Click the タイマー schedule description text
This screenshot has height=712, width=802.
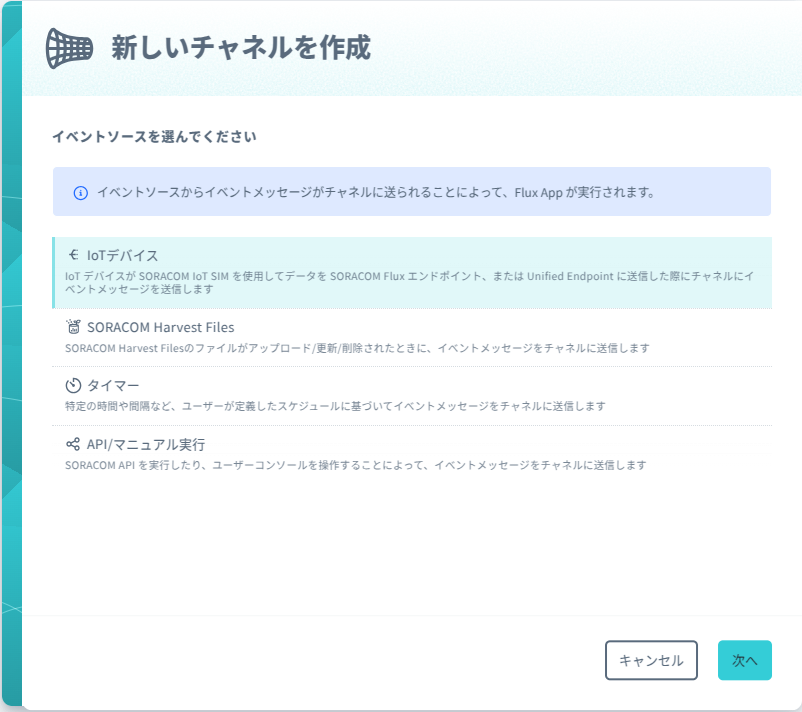(x=335, y=406)
